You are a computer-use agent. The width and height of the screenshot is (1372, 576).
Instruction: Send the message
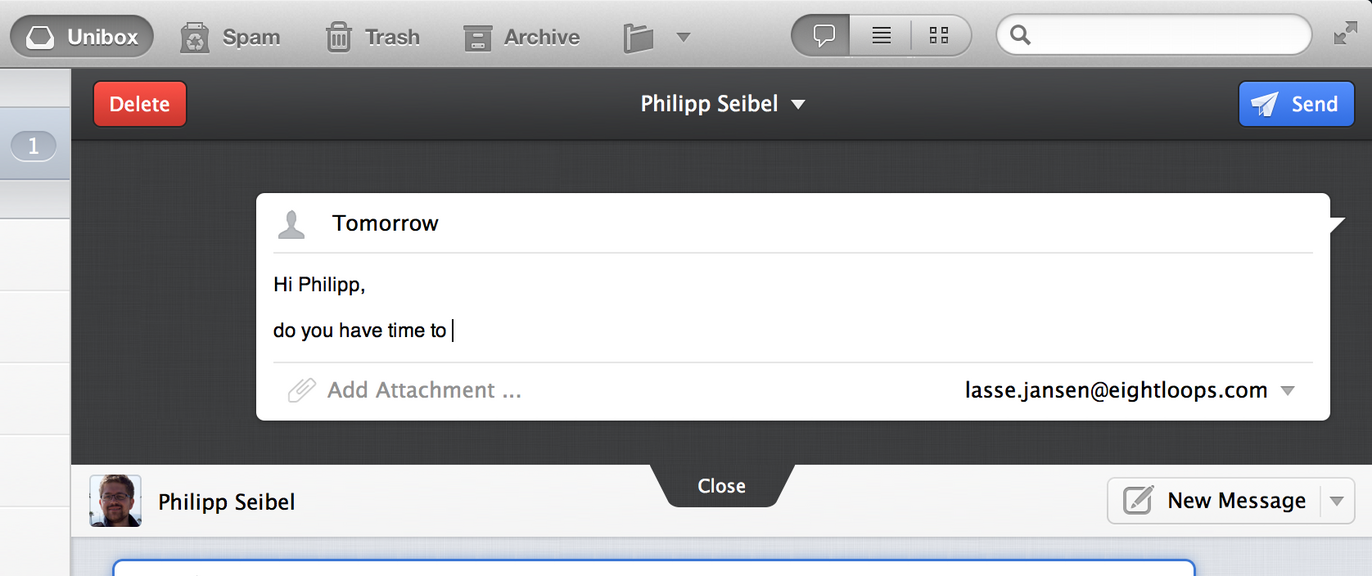(1296, 104)
